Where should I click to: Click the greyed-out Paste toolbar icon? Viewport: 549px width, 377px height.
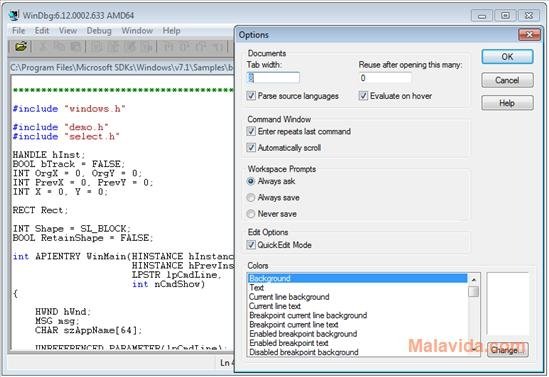(75, 47)
